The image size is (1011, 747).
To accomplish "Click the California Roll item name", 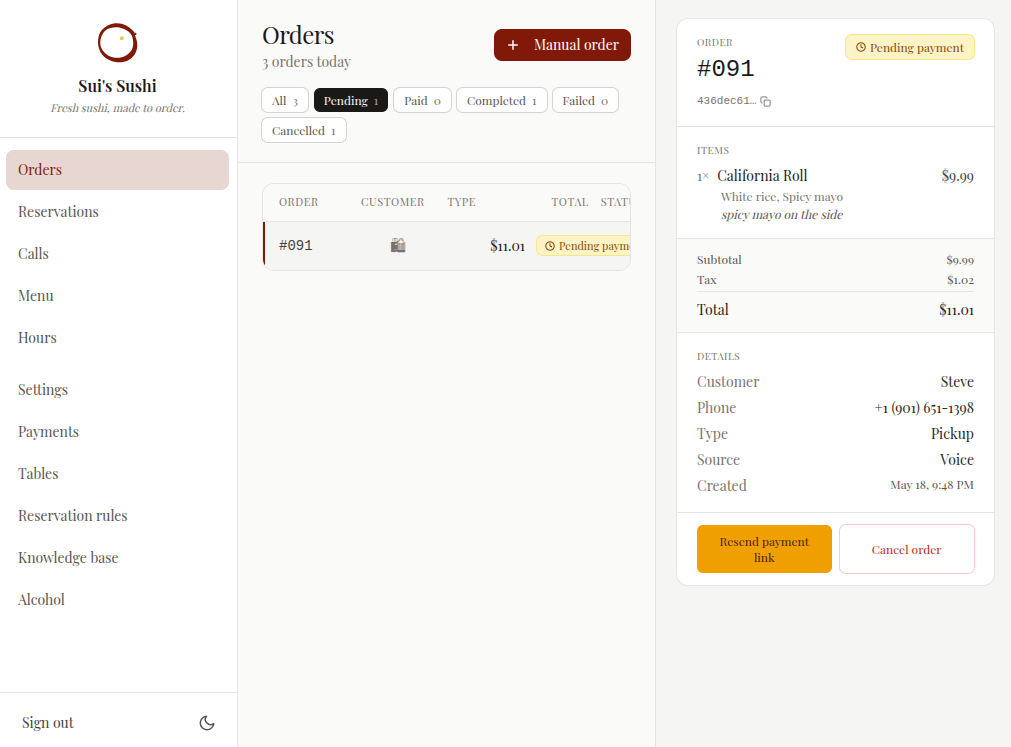I will click(x=762, y=176).
